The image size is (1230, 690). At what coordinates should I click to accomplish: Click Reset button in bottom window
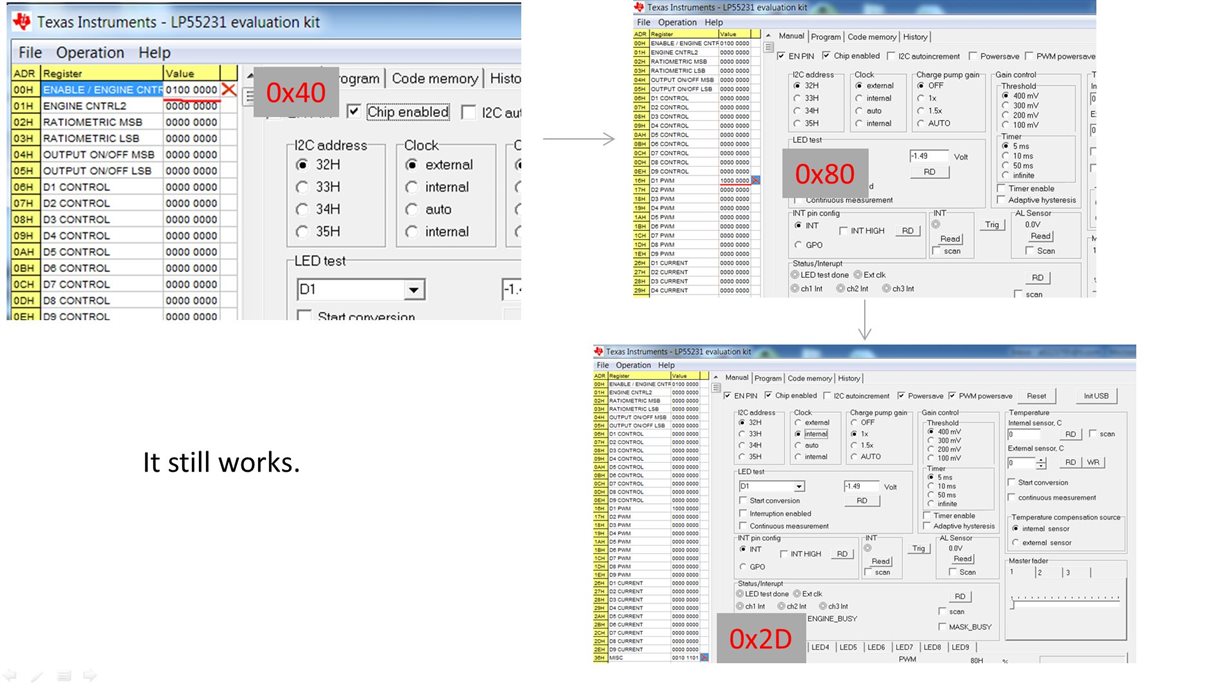(1036, 396)
